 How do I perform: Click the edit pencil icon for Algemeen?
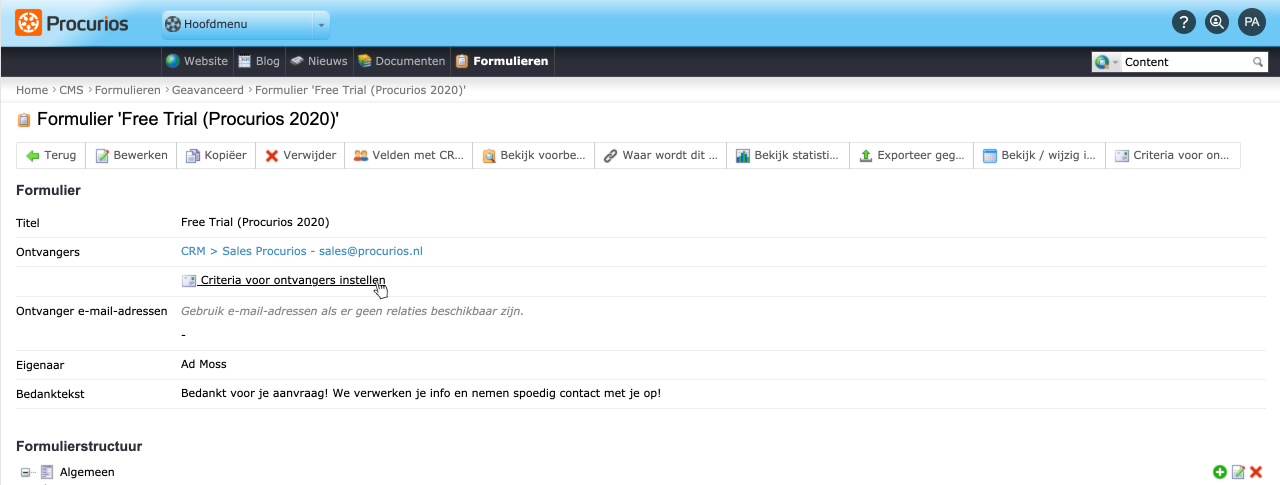[1238, 472]
